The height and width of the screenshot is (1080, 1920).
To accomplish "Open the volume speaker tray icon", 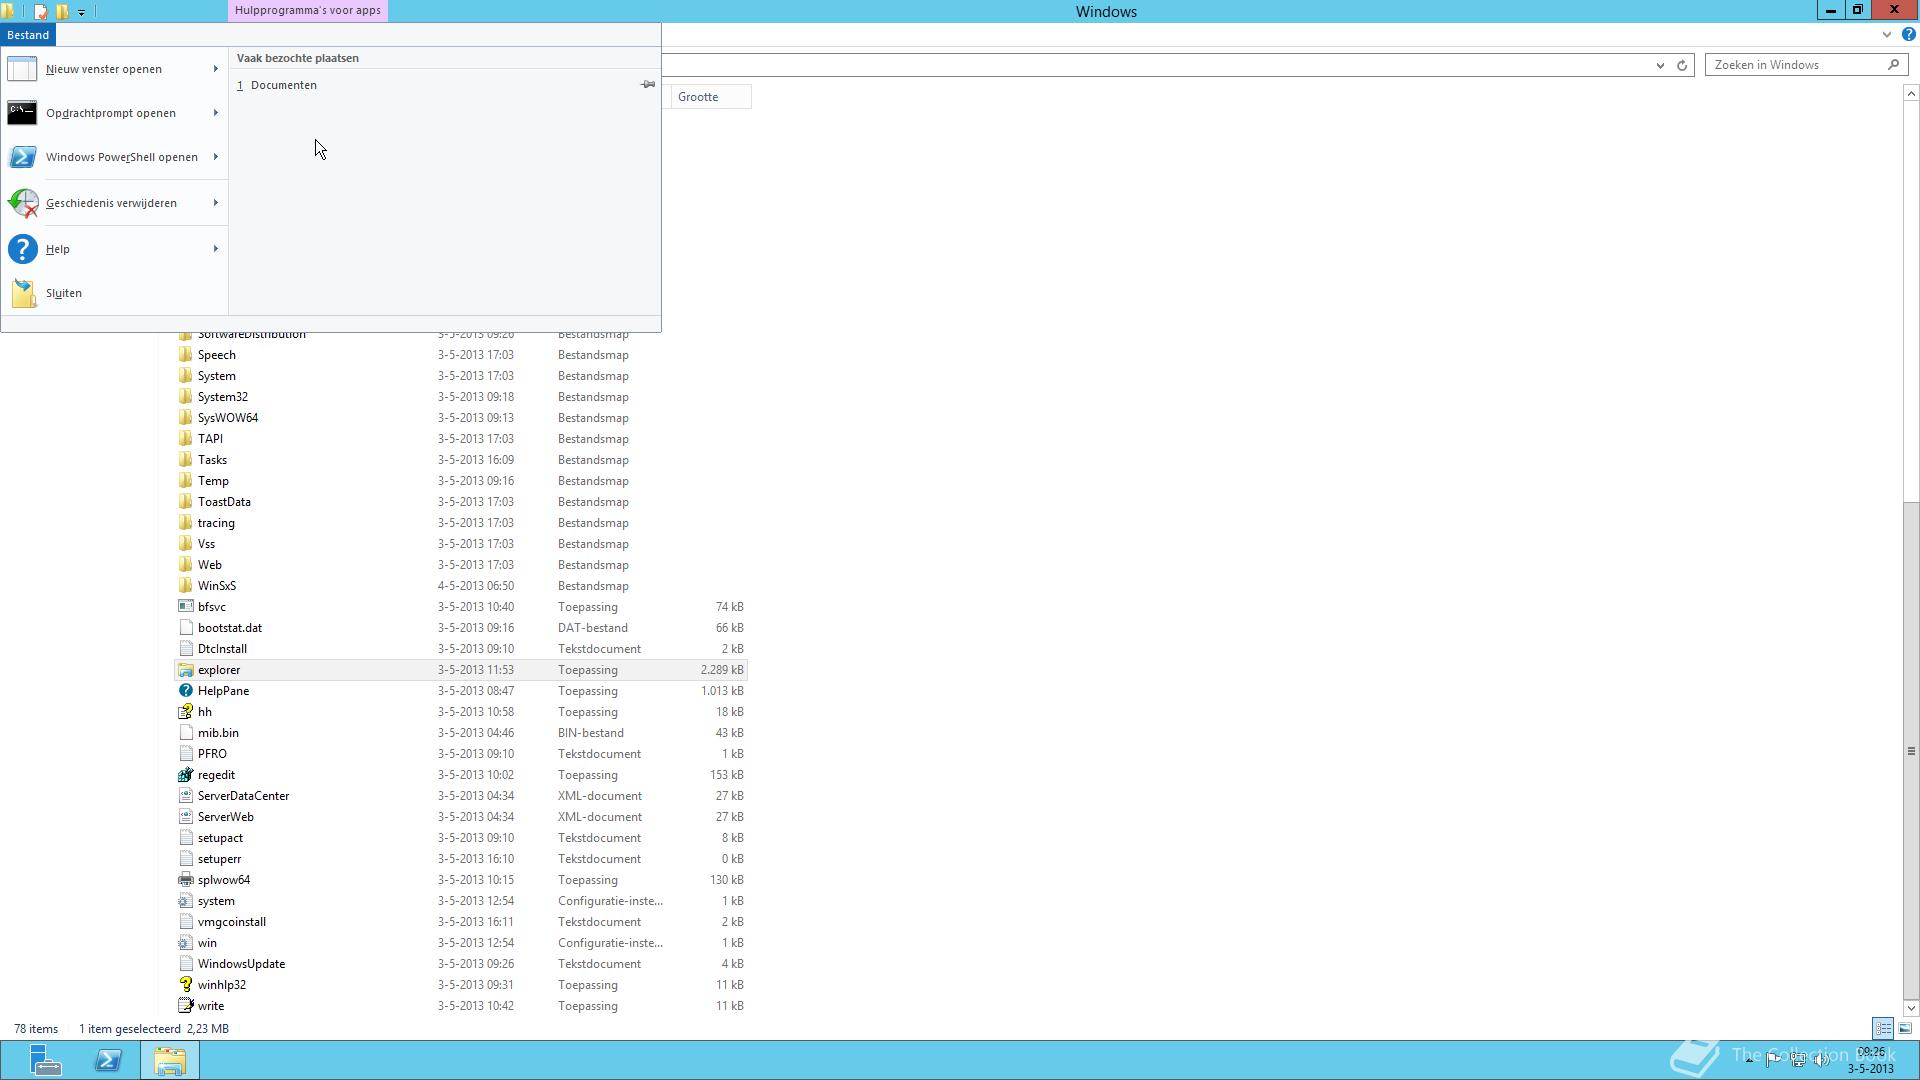I will 1822,1060.
